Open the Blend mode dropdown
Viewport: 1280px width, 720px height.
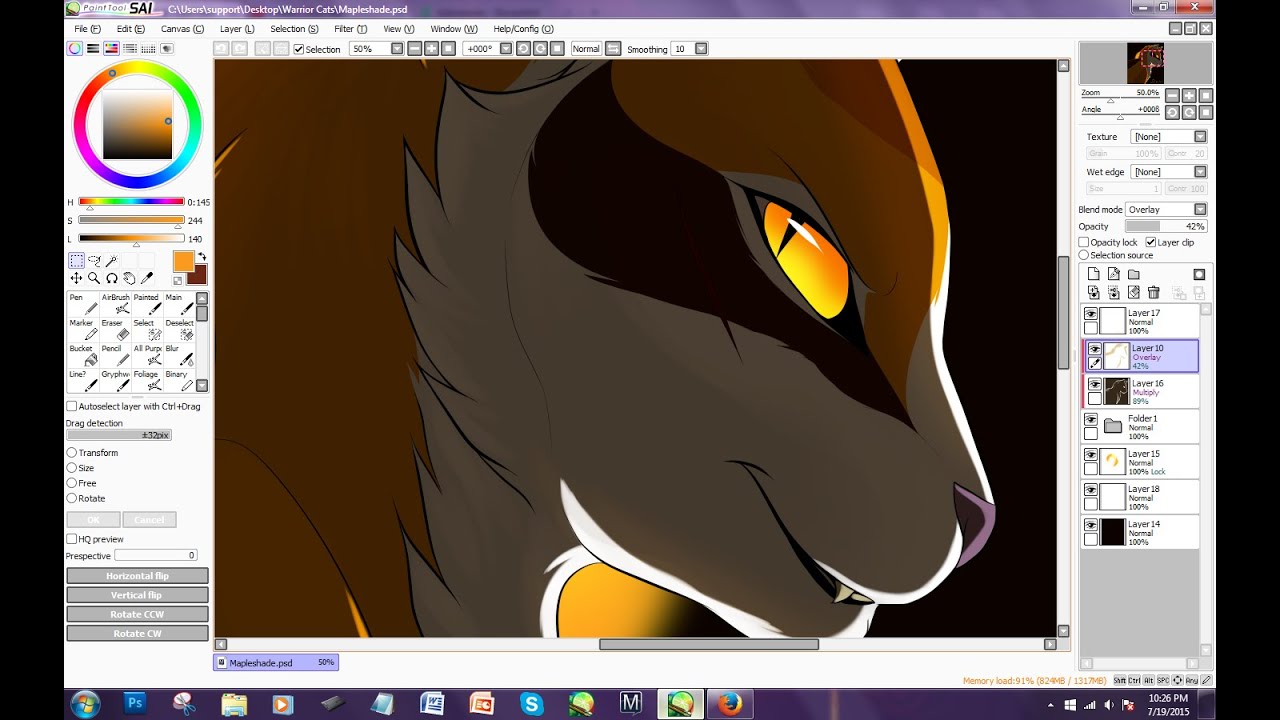tap(1200, 210)
